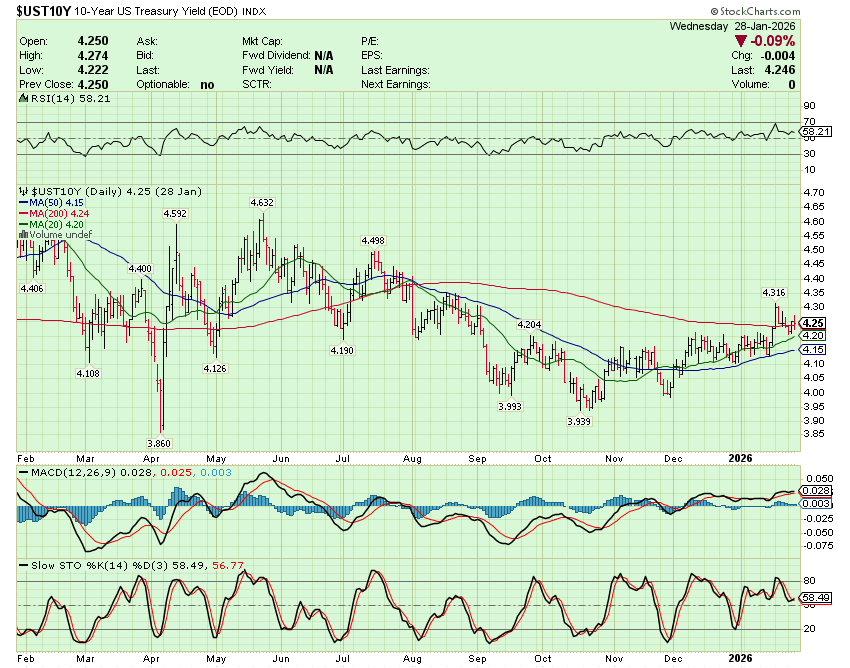This screenshot has width=850, height=668.
Task: Click the RSI panel icon before RSI(14)
Action: click(23, 100)
